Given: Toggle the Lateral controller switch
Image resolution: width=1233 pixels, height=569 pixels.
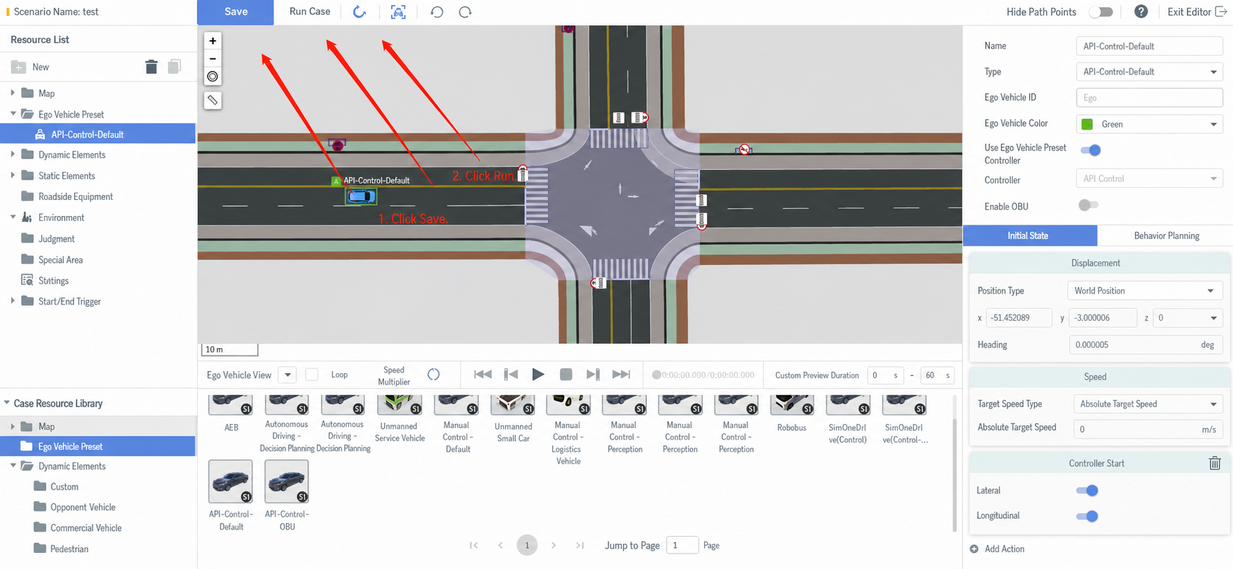Looking at the screenshot, I should coord(1087,491).
